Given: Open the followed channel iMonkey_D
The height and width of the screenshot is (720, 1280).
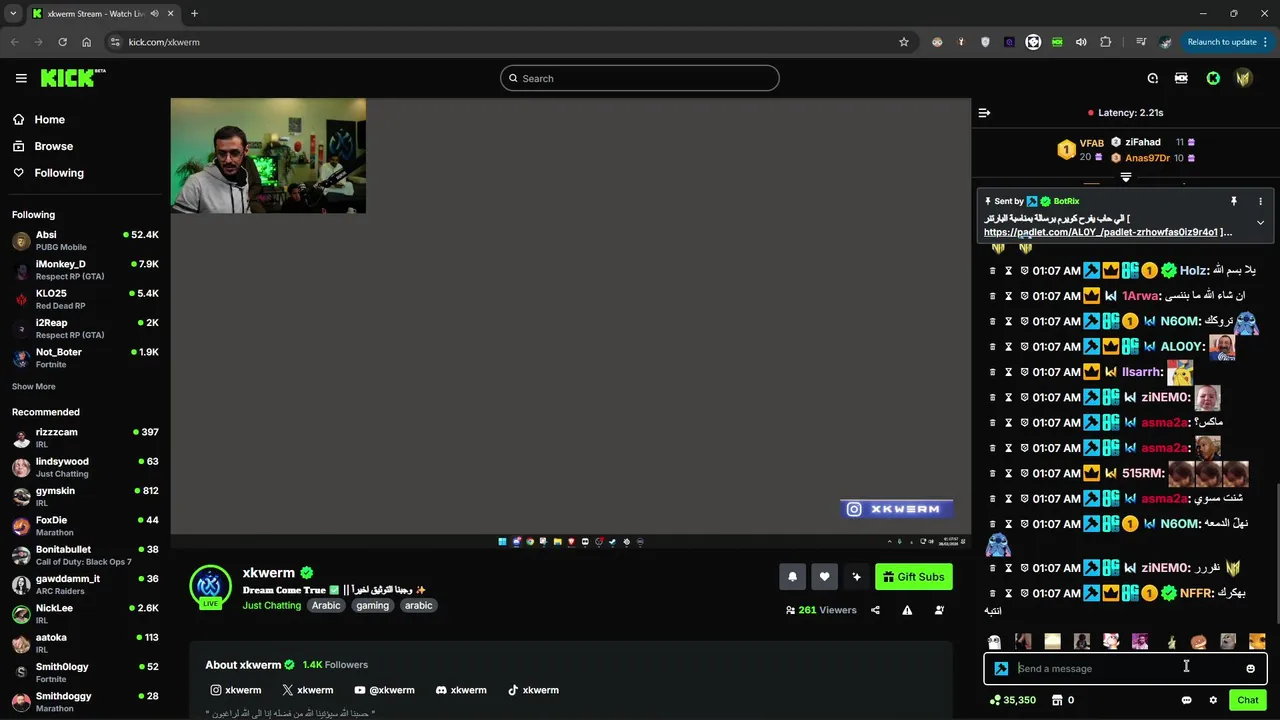Looking at the screenshot, I should [x=85, y=269].
